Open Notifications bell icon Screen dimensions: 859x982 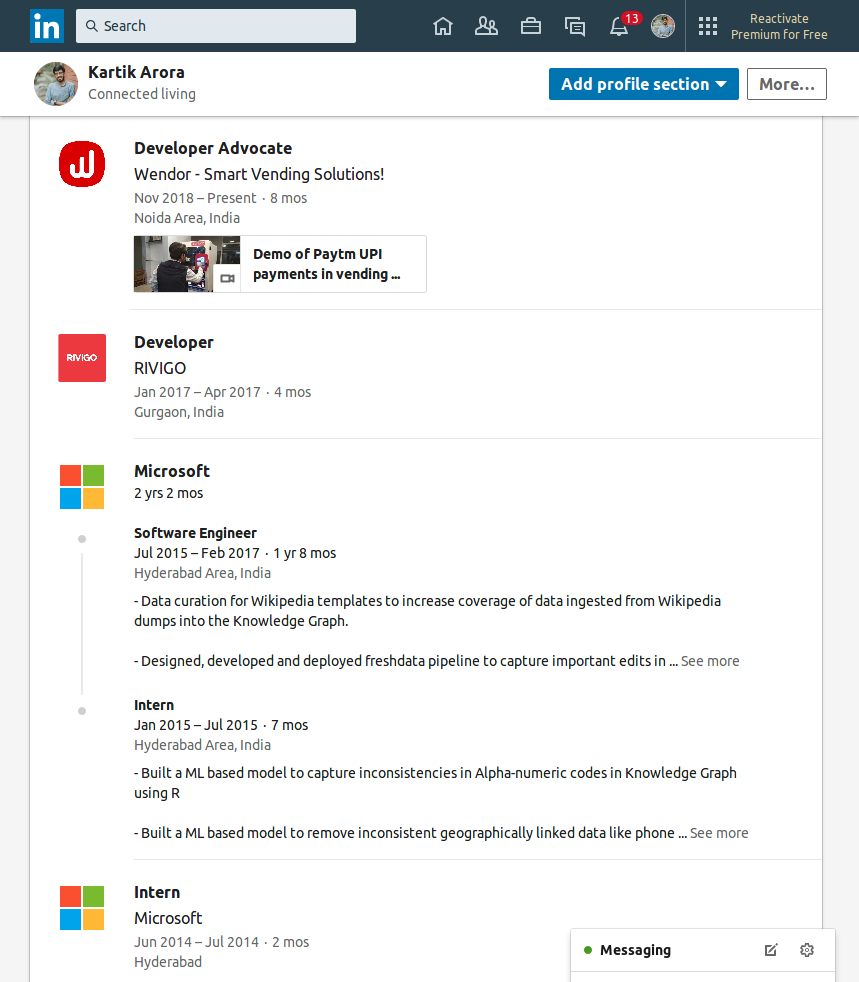[619, 26]
